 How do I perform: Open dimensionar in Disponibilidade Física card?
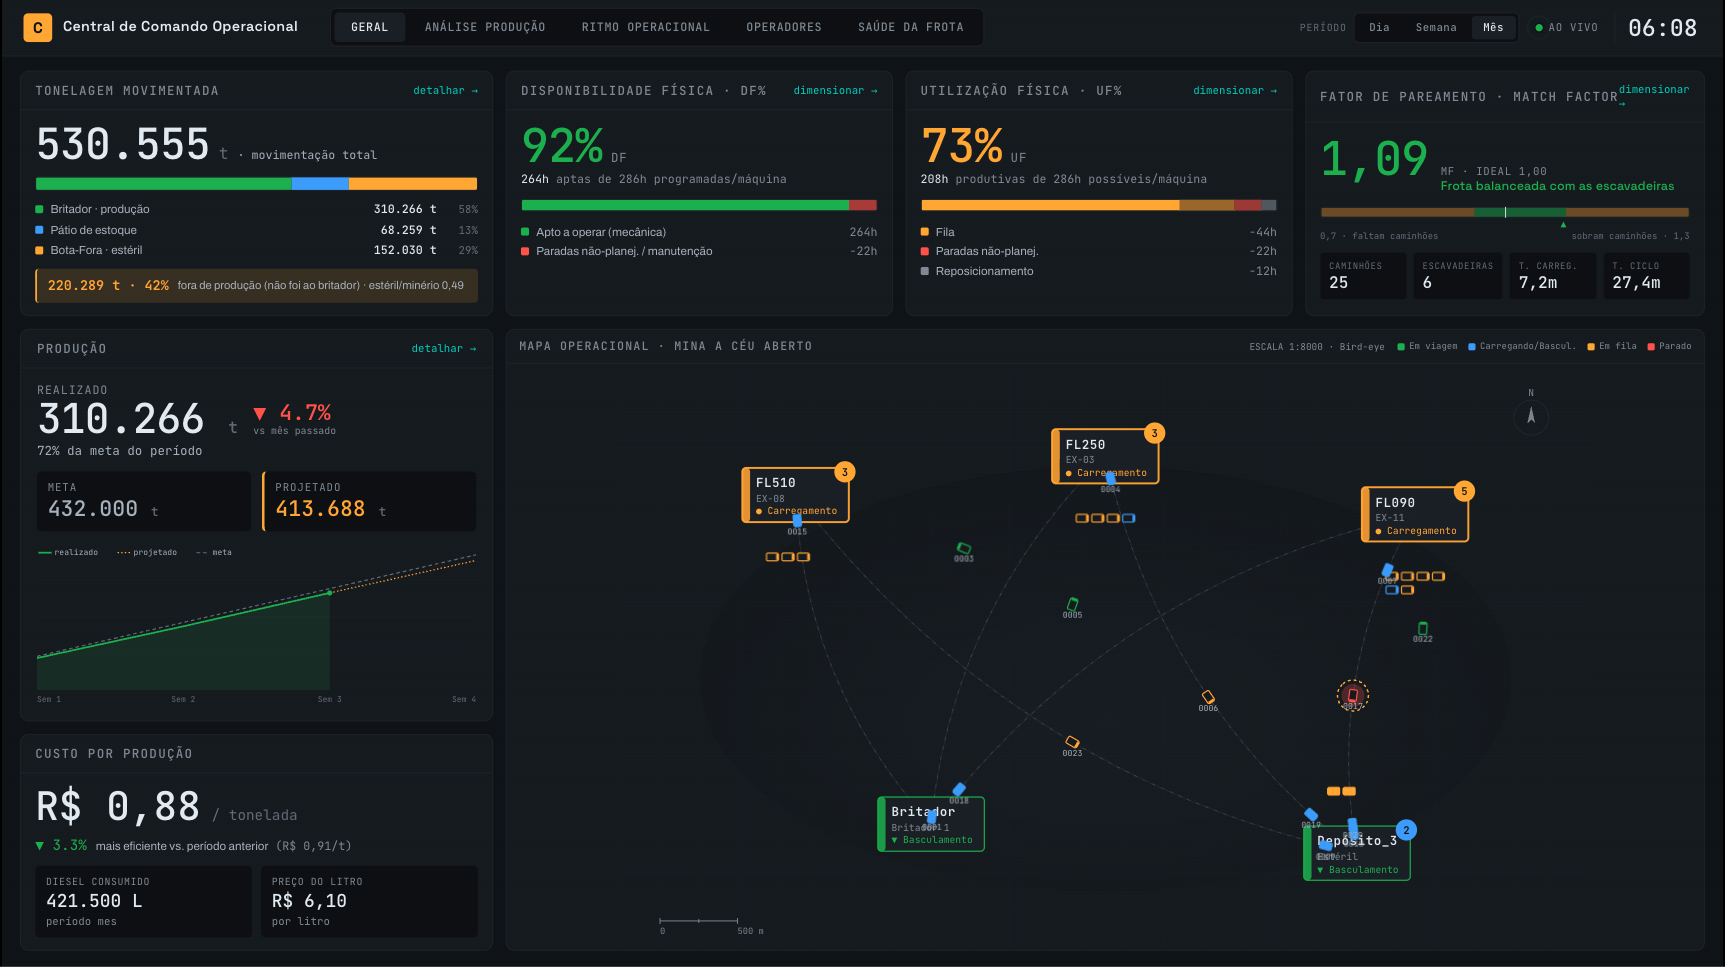coord(835,91)
